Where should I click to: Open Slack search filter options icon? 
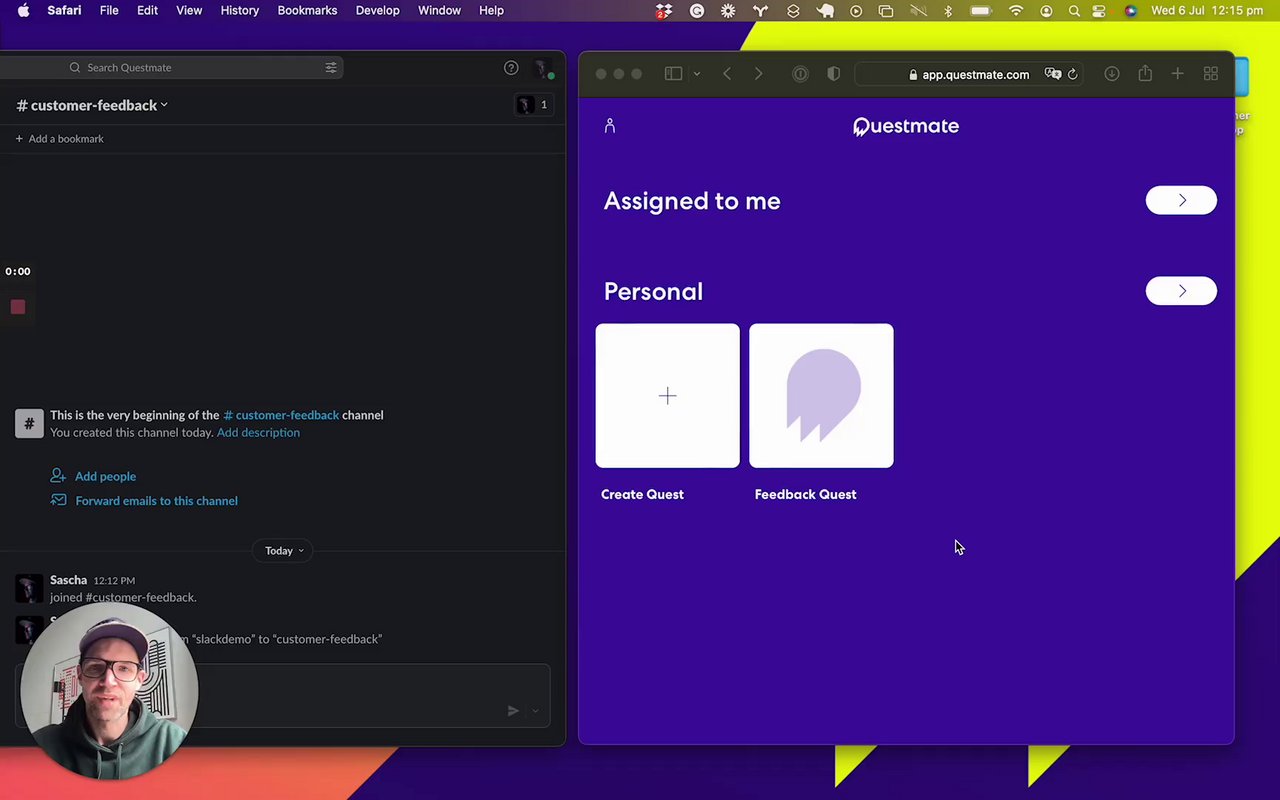tap(331, 67)
